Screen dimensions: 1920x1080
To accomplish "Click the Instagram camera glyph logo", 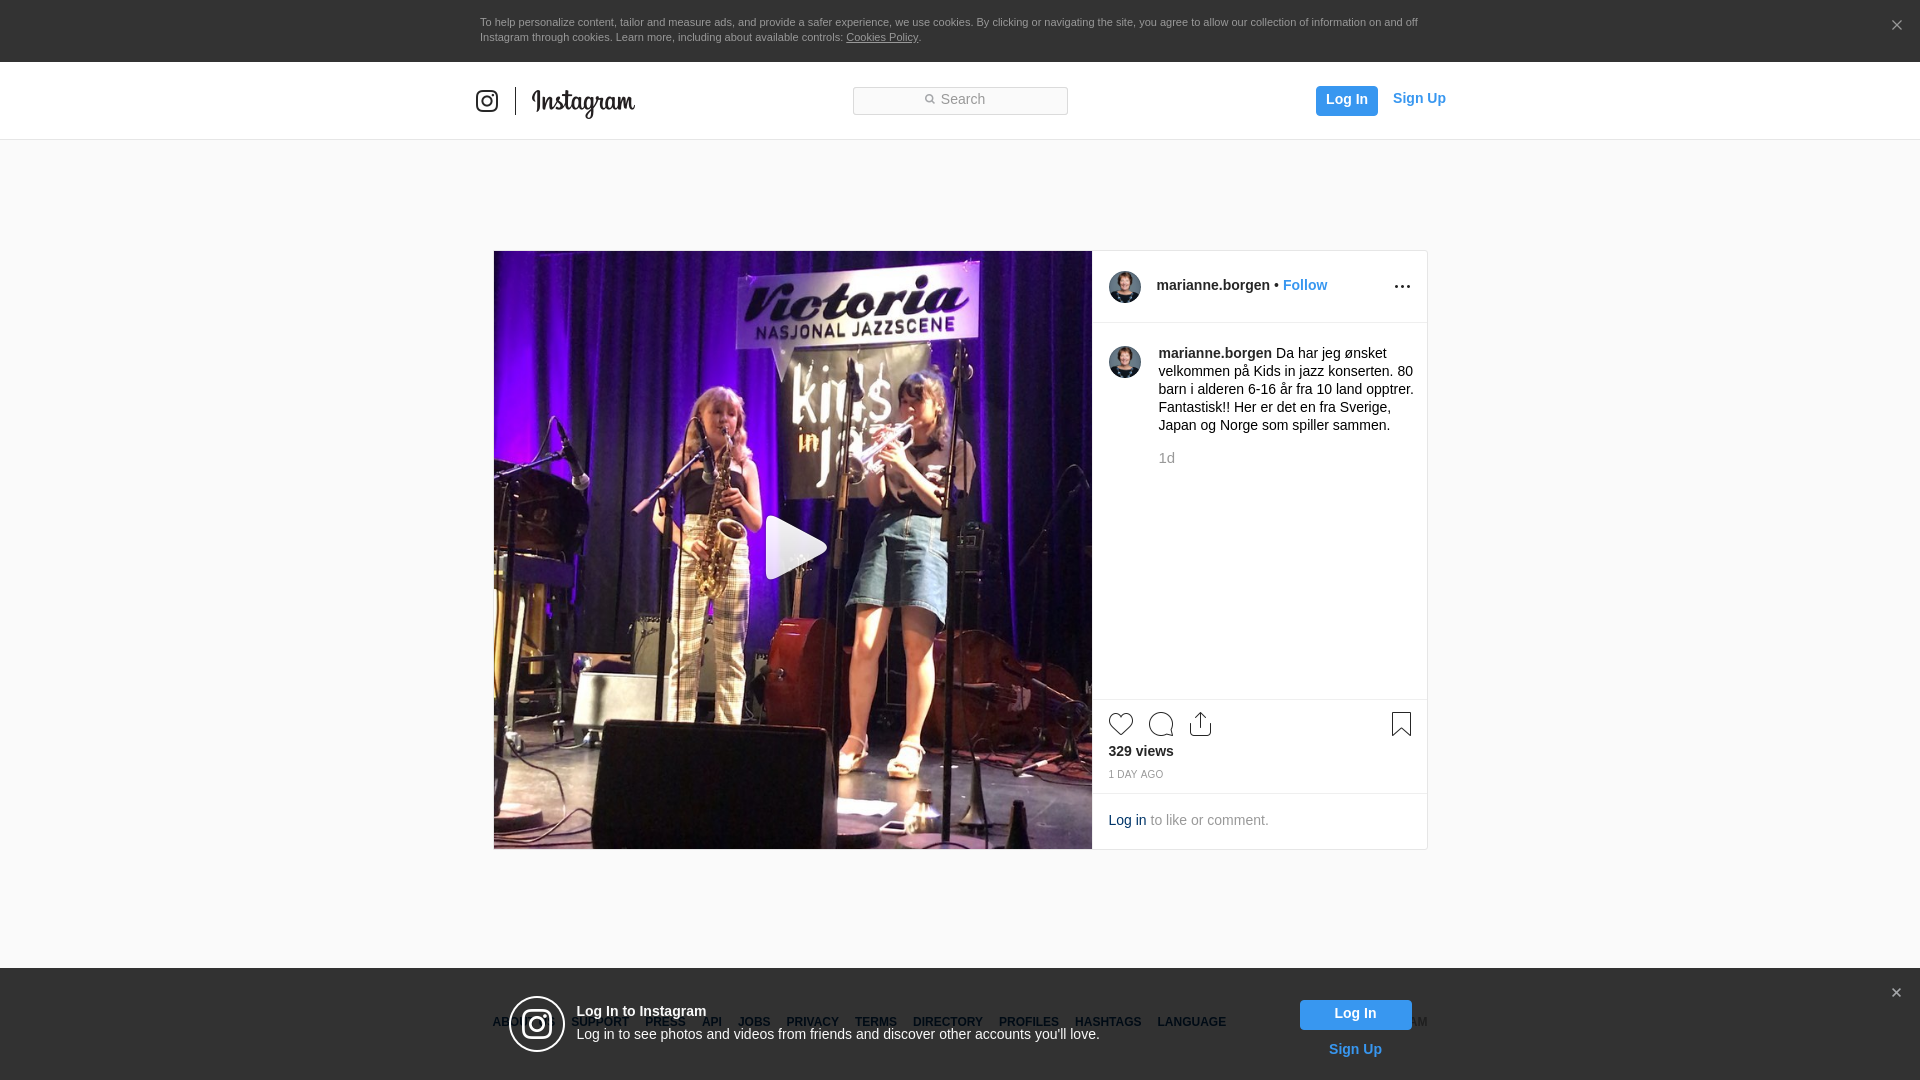I will coord(487,101).
